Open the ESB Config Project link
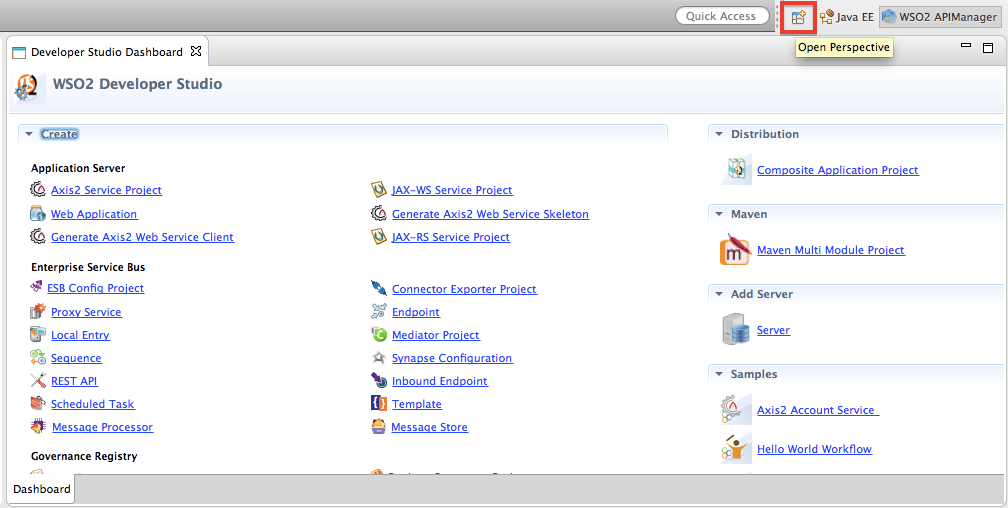The image size is (1008, 508). 96,288
